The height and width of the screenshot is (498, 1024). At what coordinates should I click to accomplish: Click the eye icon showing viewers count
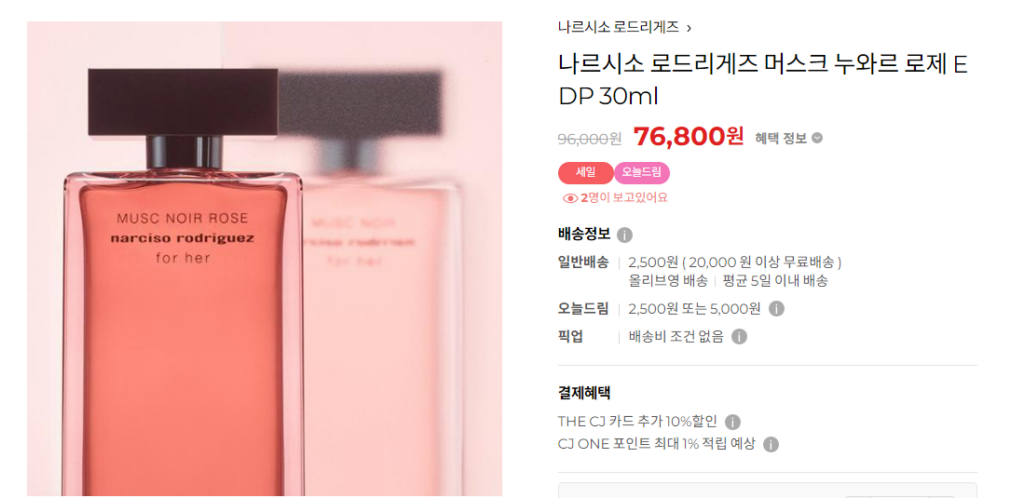point(570,198)
